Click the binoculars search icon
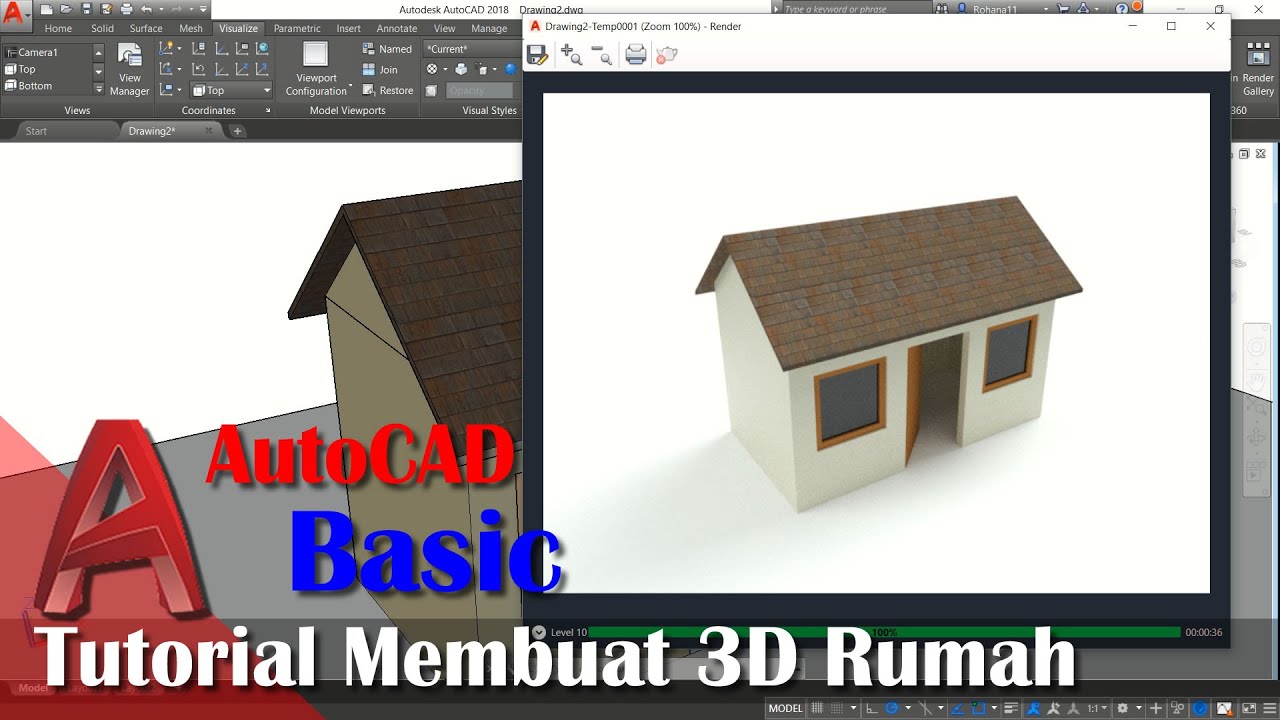The width and height of the screenshot is (1280, 720). pyautogui.click(x=942, y=9)
